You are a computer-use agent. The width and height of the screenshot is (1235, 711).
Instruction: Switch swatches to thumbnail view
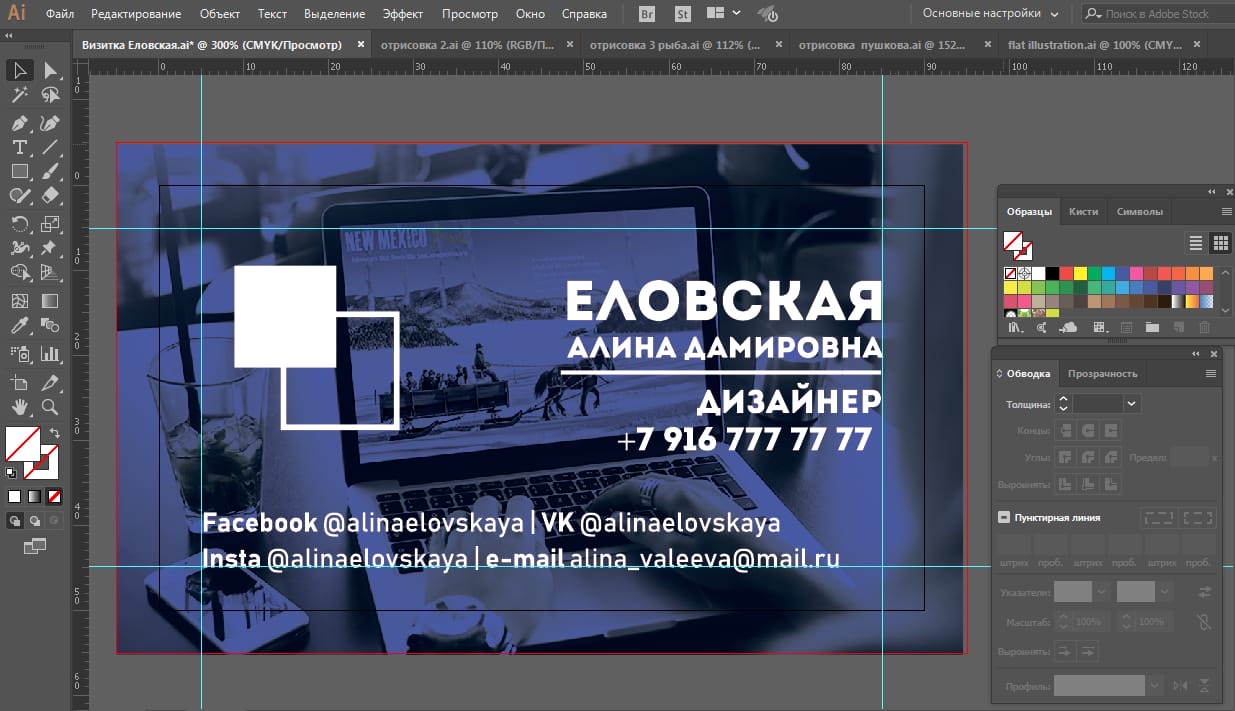[1220, 243]
